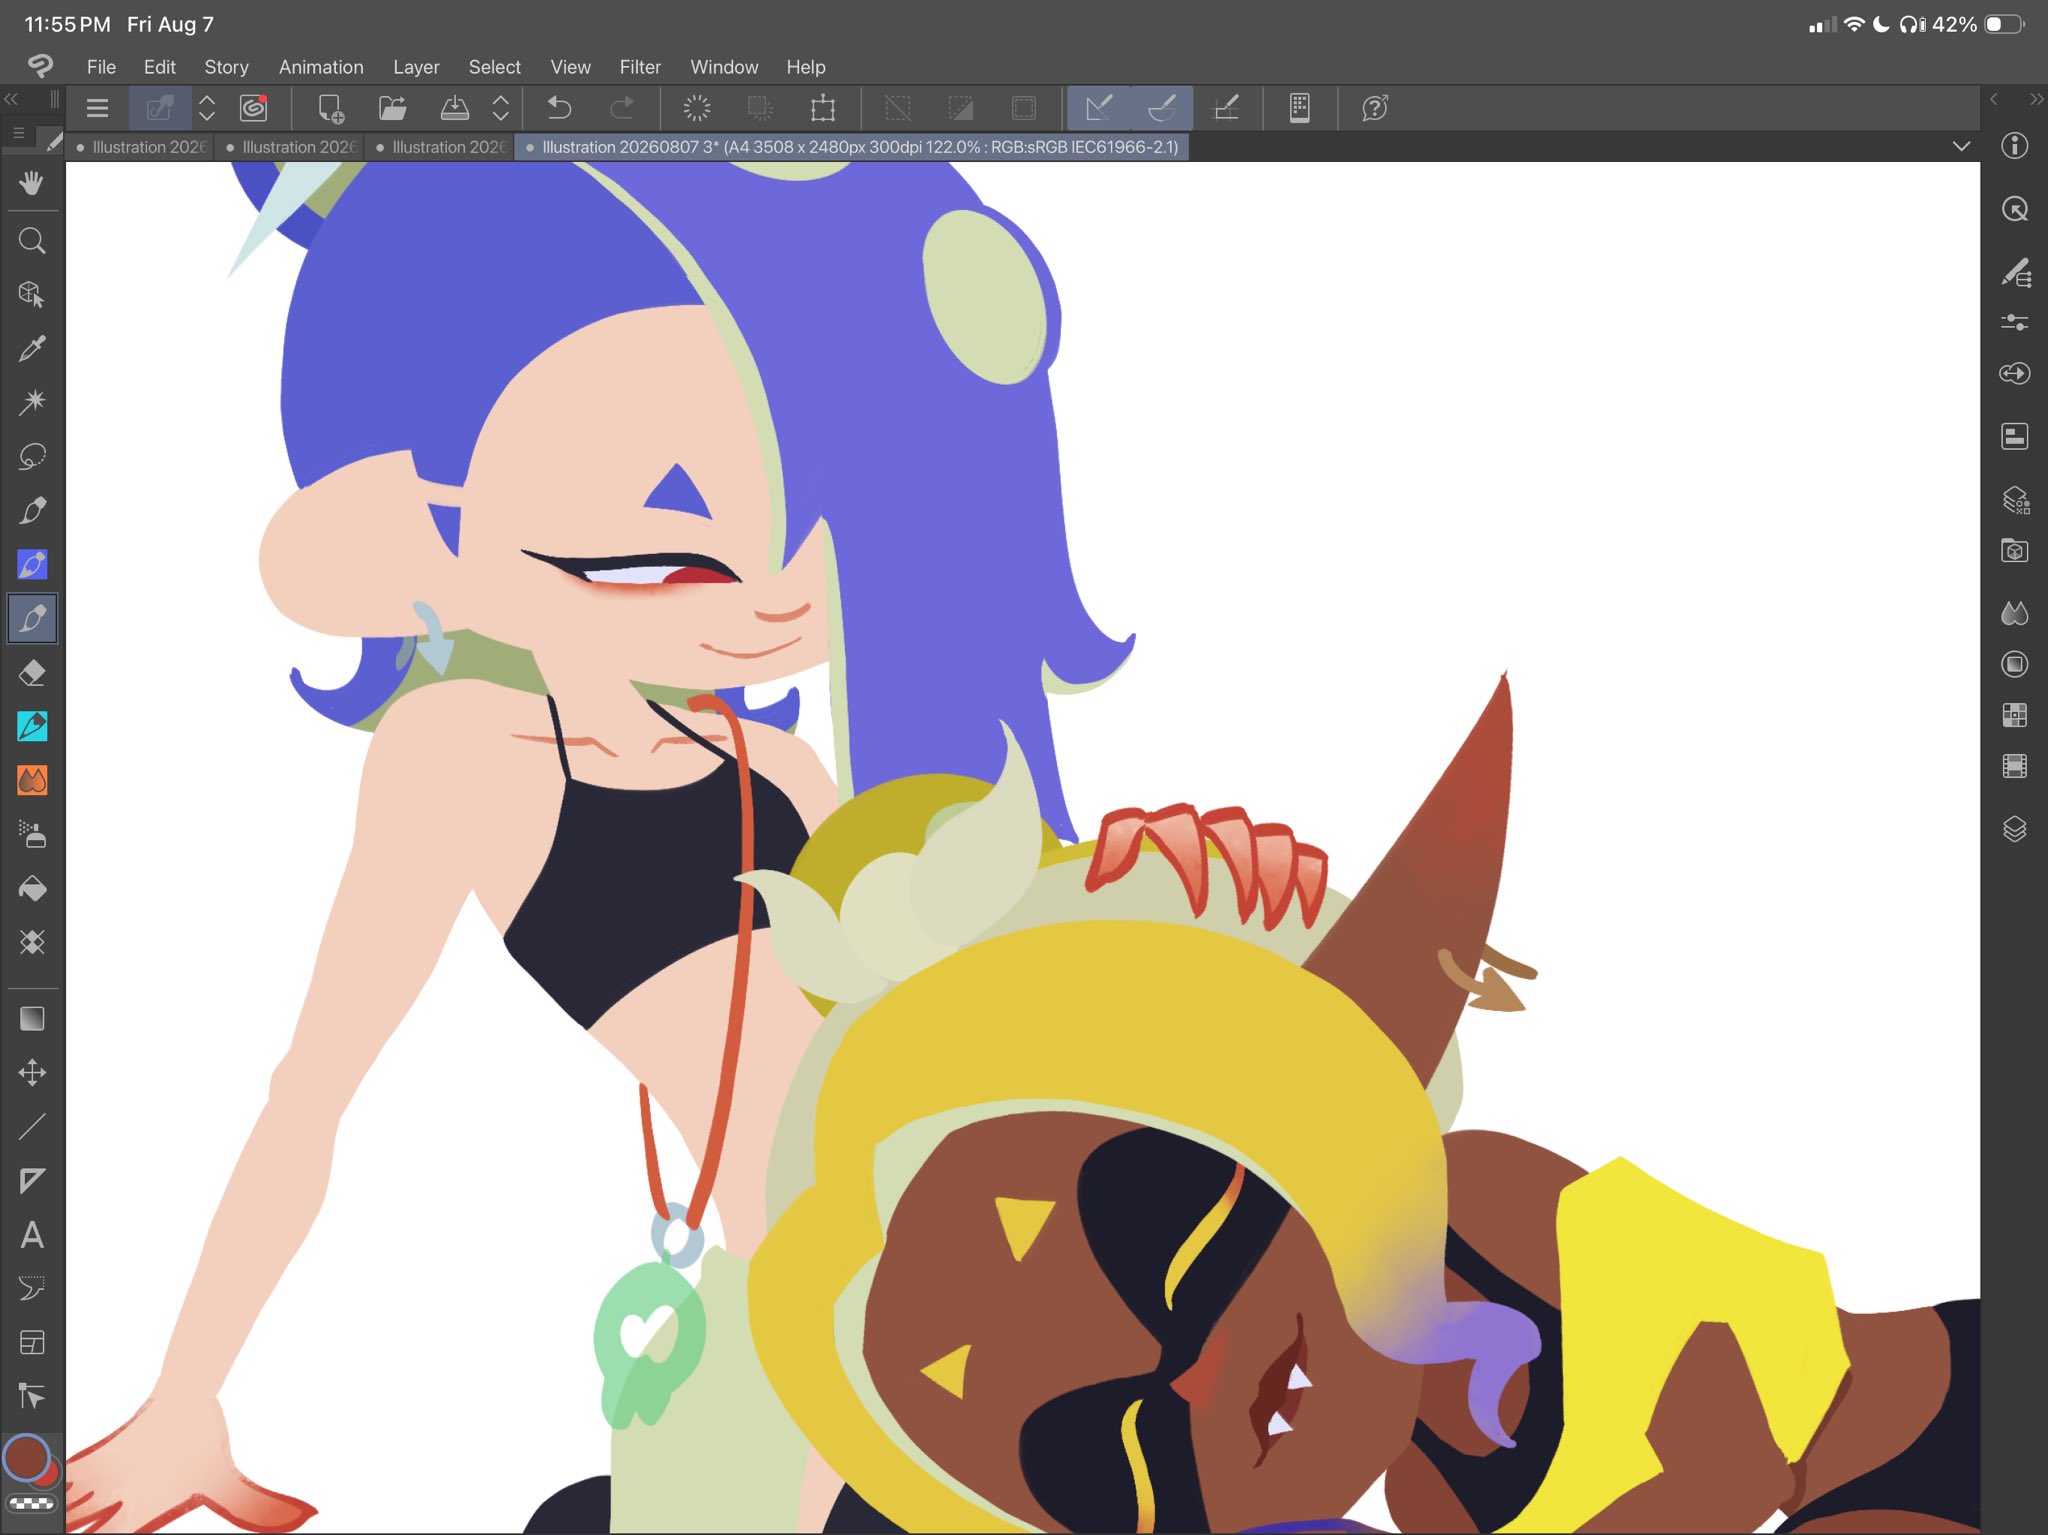Open the Animation menu
This screenshot has height=1535, width=2048.
pos(321,67)
